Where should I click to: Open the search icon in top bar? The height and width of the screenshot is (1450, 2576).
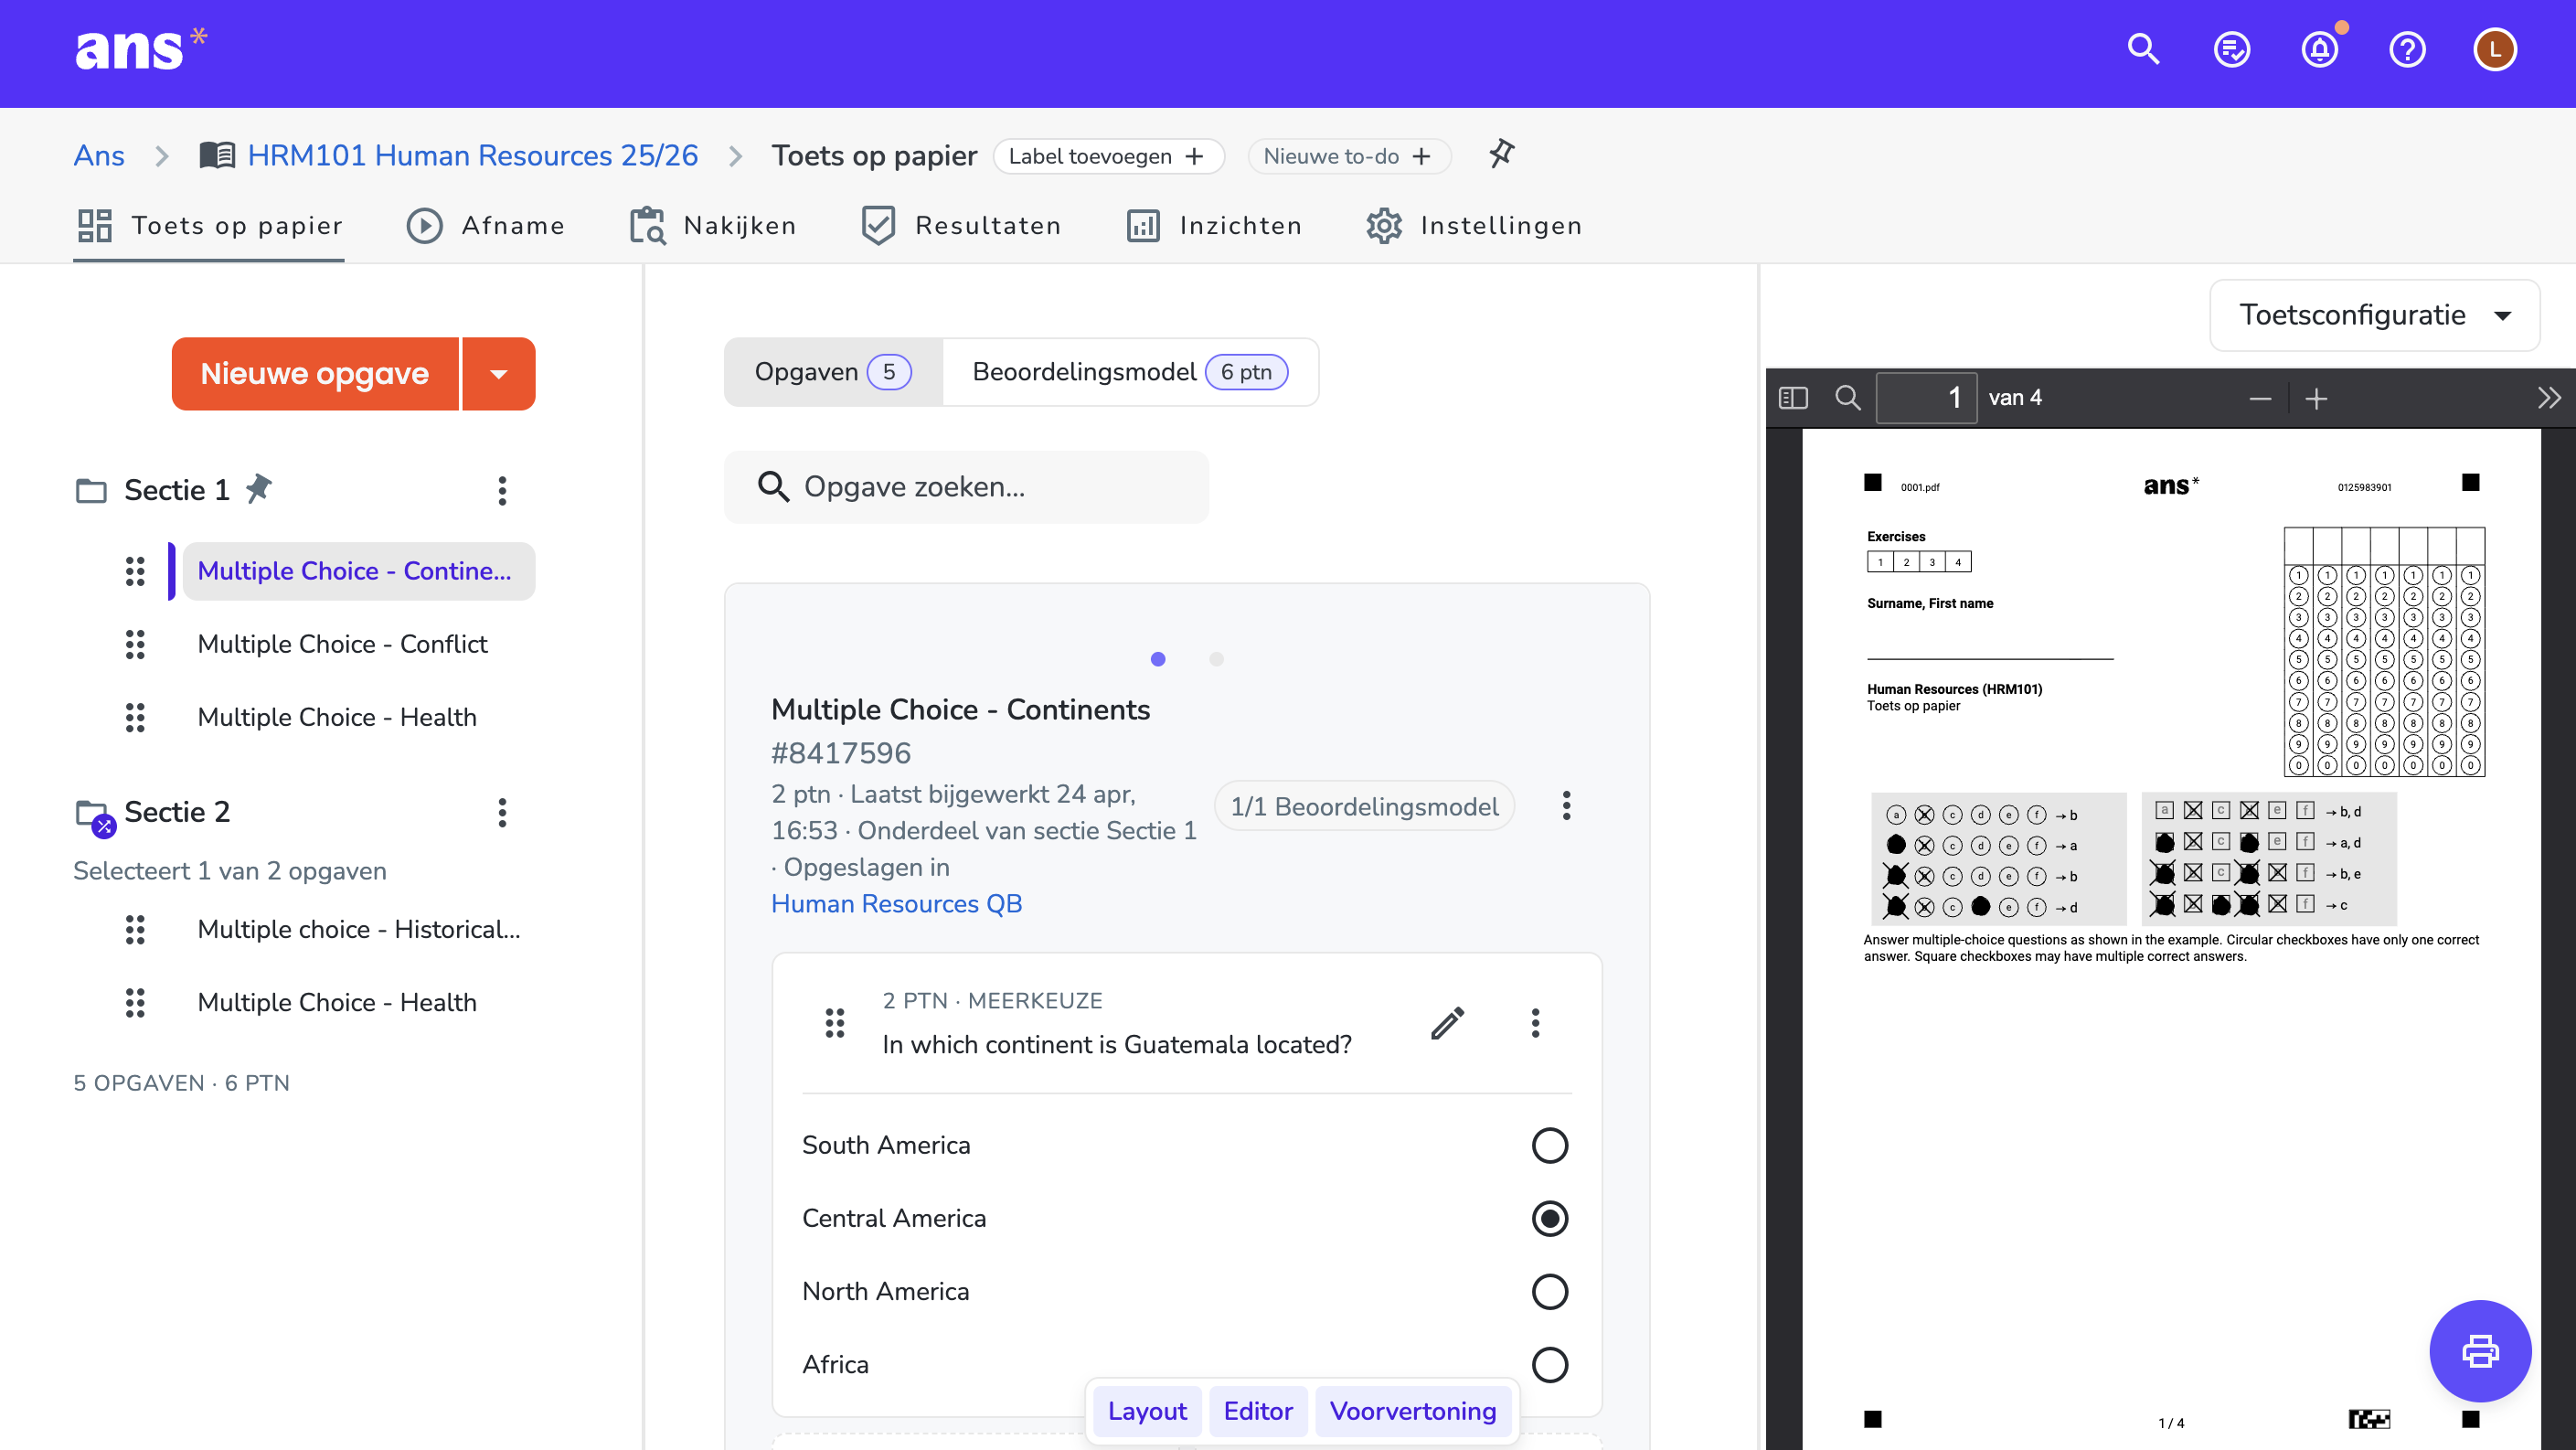[x=2143, y=49]
